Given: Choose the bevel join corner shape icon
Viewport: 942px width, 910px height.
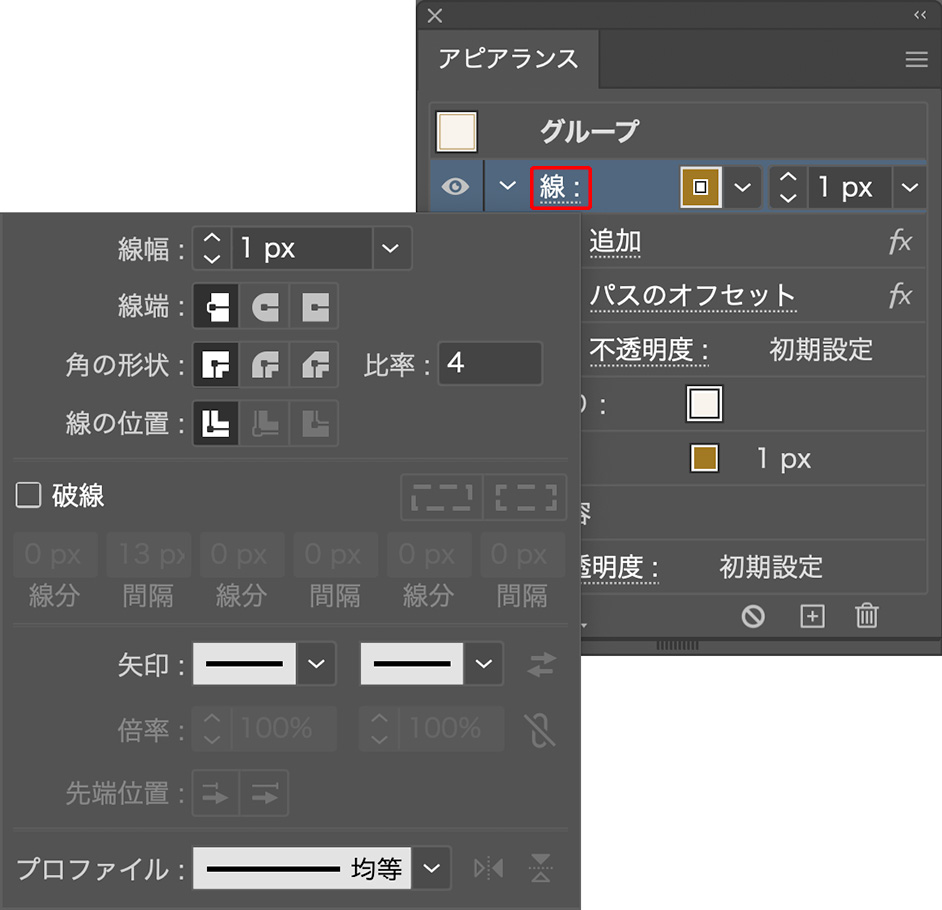Looking at the screenshot, I should (x=315, y=365).
